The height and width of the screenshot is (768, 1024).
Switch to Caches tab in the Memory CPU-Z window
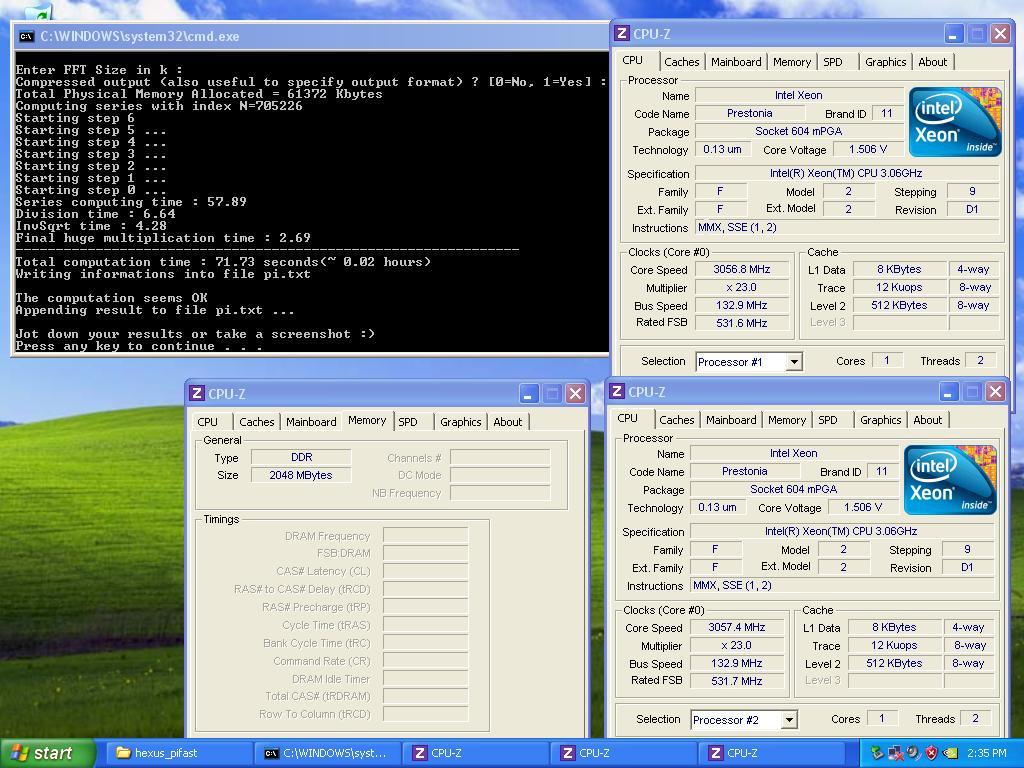tap(256, 422)
